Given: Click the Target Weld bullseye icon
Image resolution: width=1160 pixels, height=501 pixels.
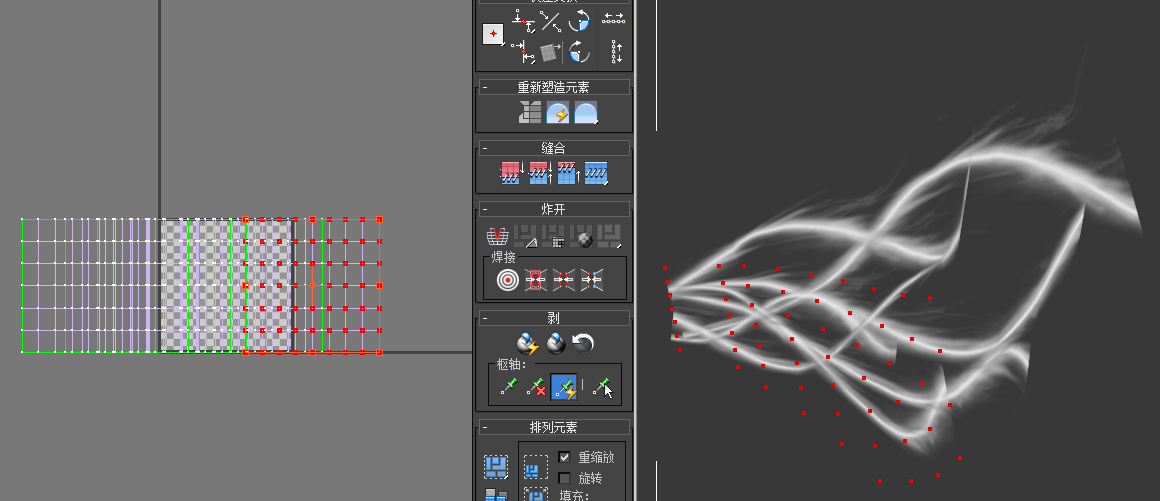Looking at the screenshot, I should 508,279.
